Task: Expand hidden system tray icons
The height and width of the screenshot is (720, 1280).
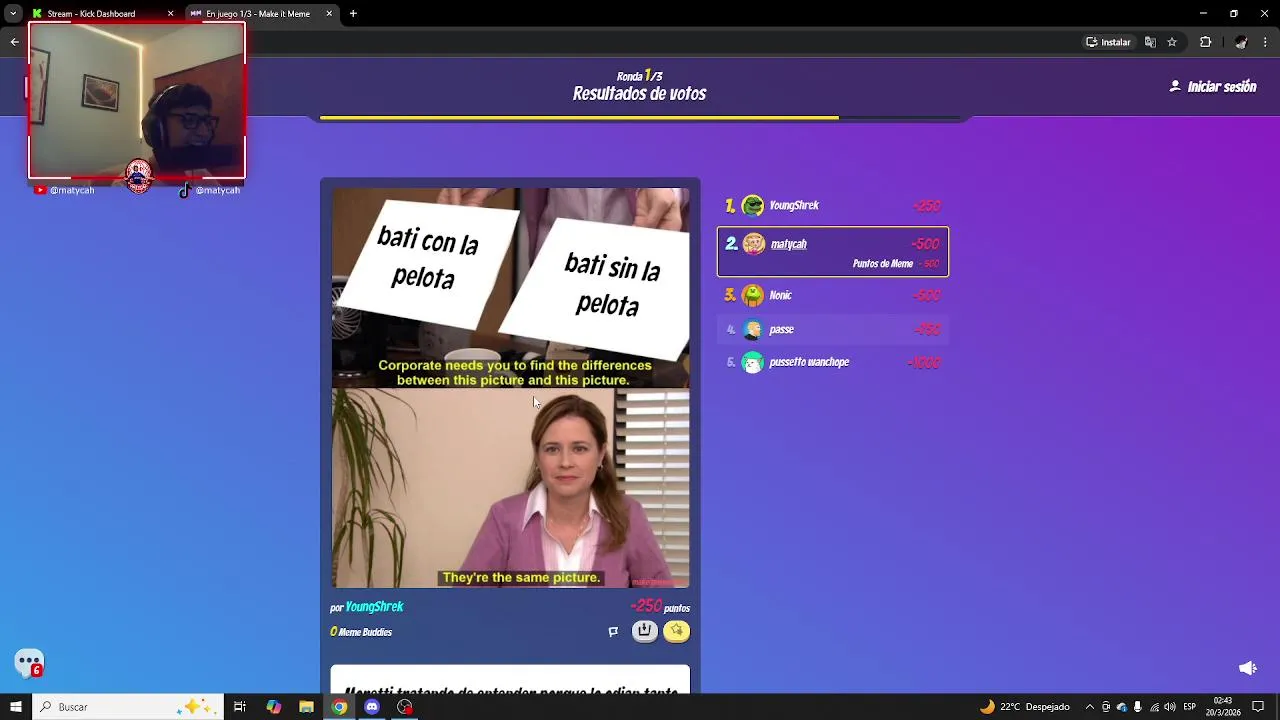Action: coord(1089,707)
